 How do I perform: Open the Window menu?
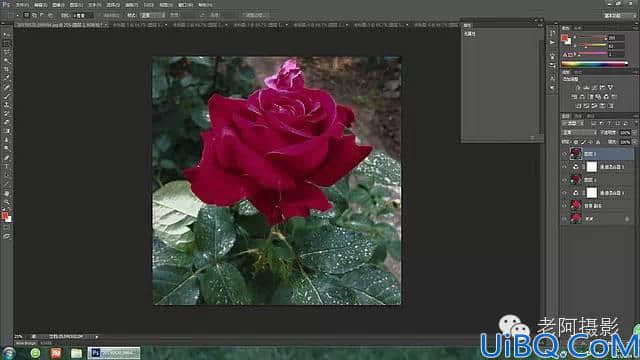185,5
